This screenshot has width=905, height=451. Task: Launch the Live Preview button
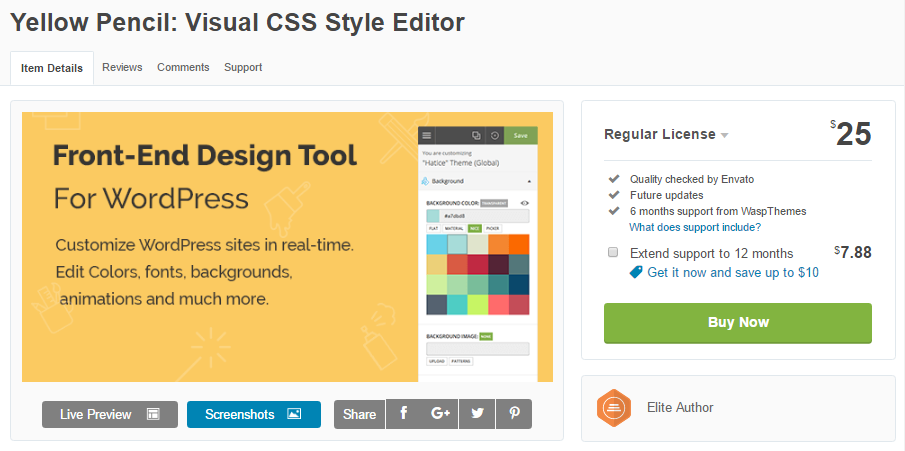point(110,415)
